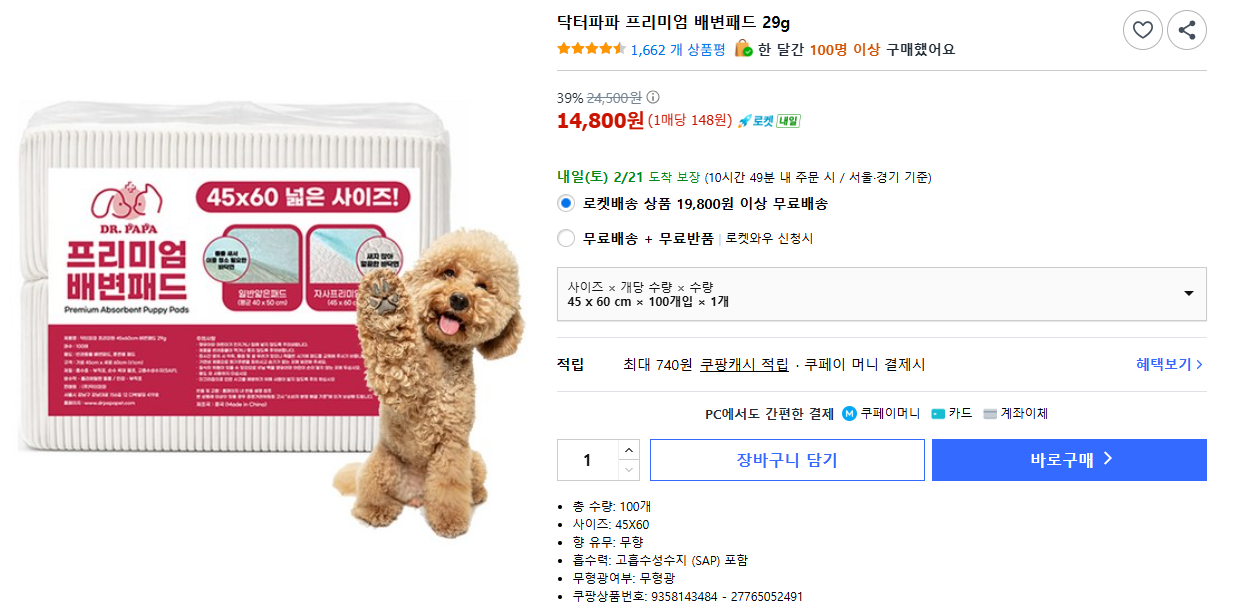The width and height of the screenshot is (1248, 616).
Task: Click the price info circle icon
Action: coord(653,97)
